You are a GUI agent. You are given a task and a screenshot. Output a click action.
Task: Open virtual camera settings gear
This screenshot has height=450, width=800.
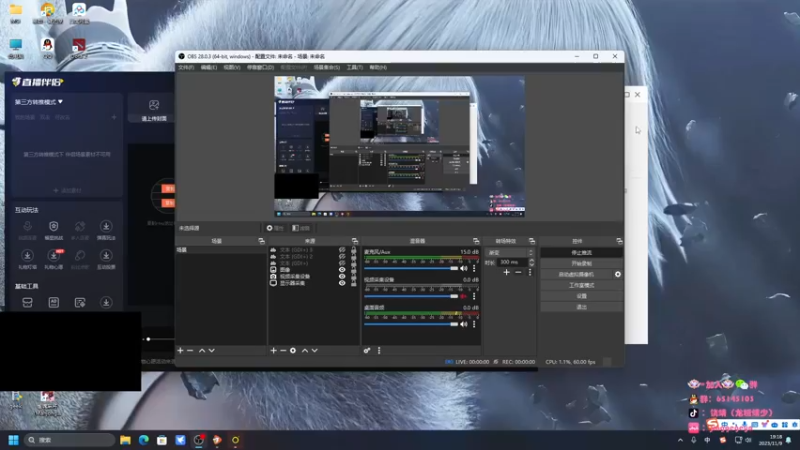click(x=618, y=274)
